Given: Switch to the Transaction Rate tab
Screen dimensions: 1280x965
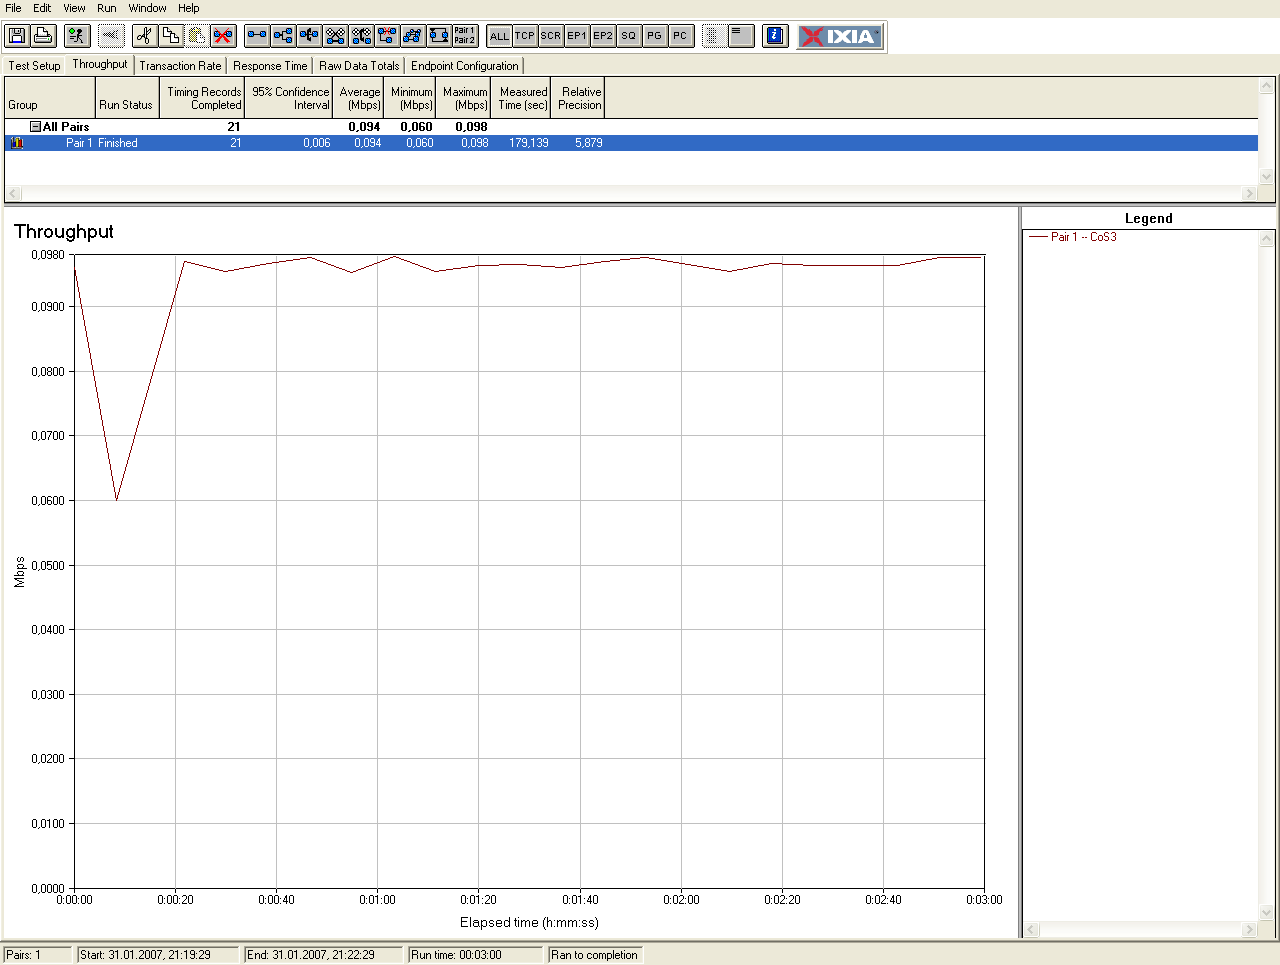Looking at the screenshot, I should click(180, 66).
